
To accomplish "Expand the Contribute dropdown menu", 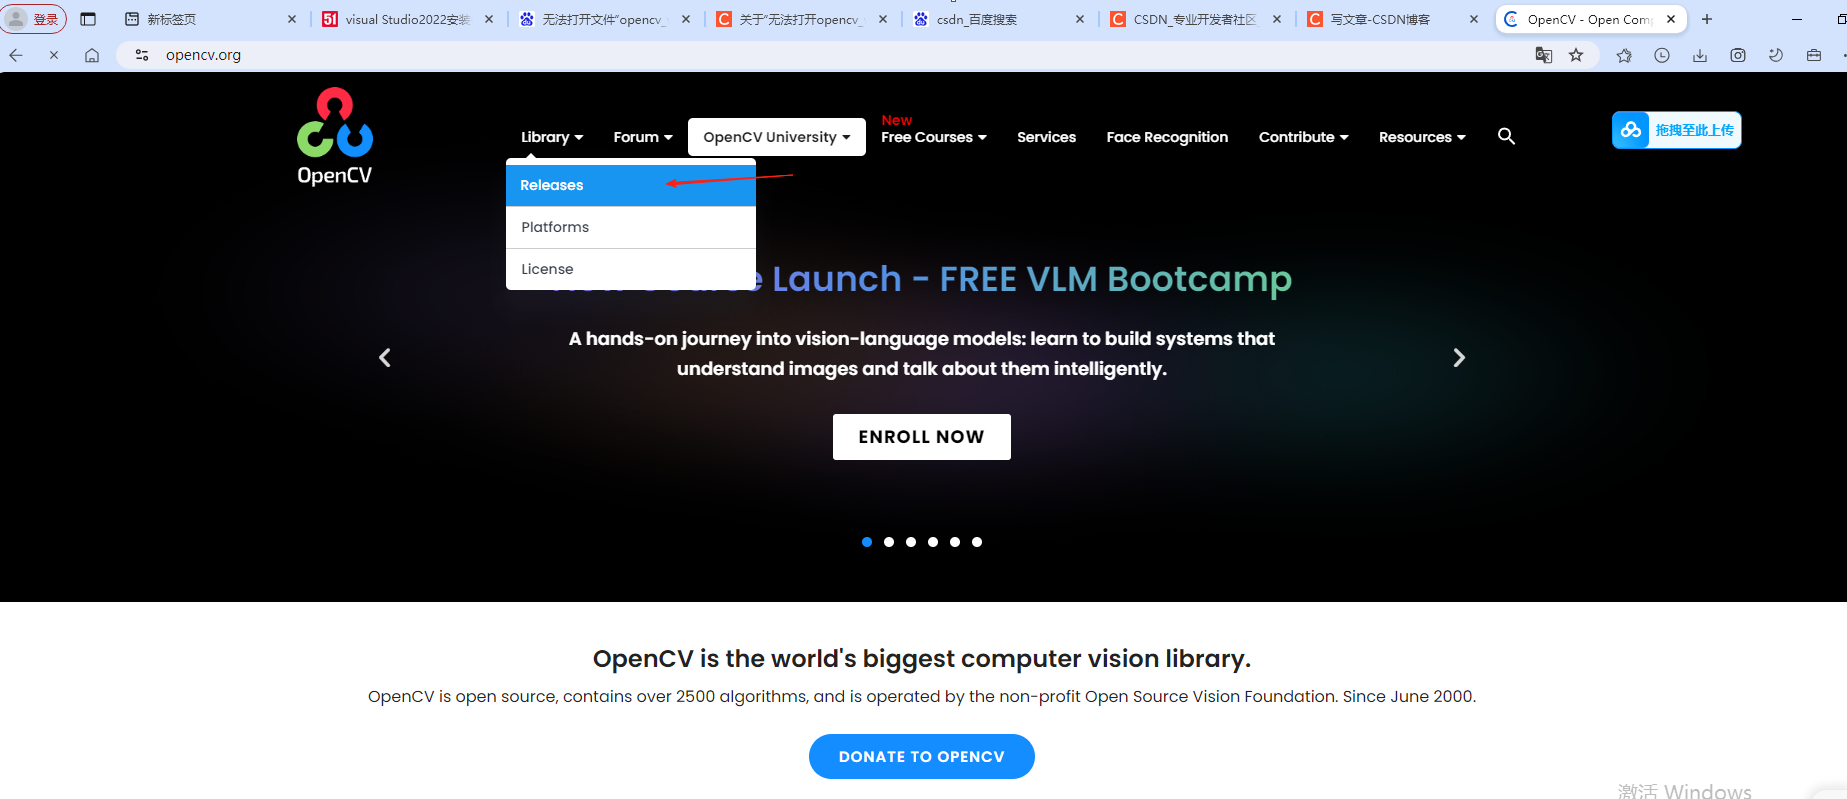I will (x=1304, y=137).
